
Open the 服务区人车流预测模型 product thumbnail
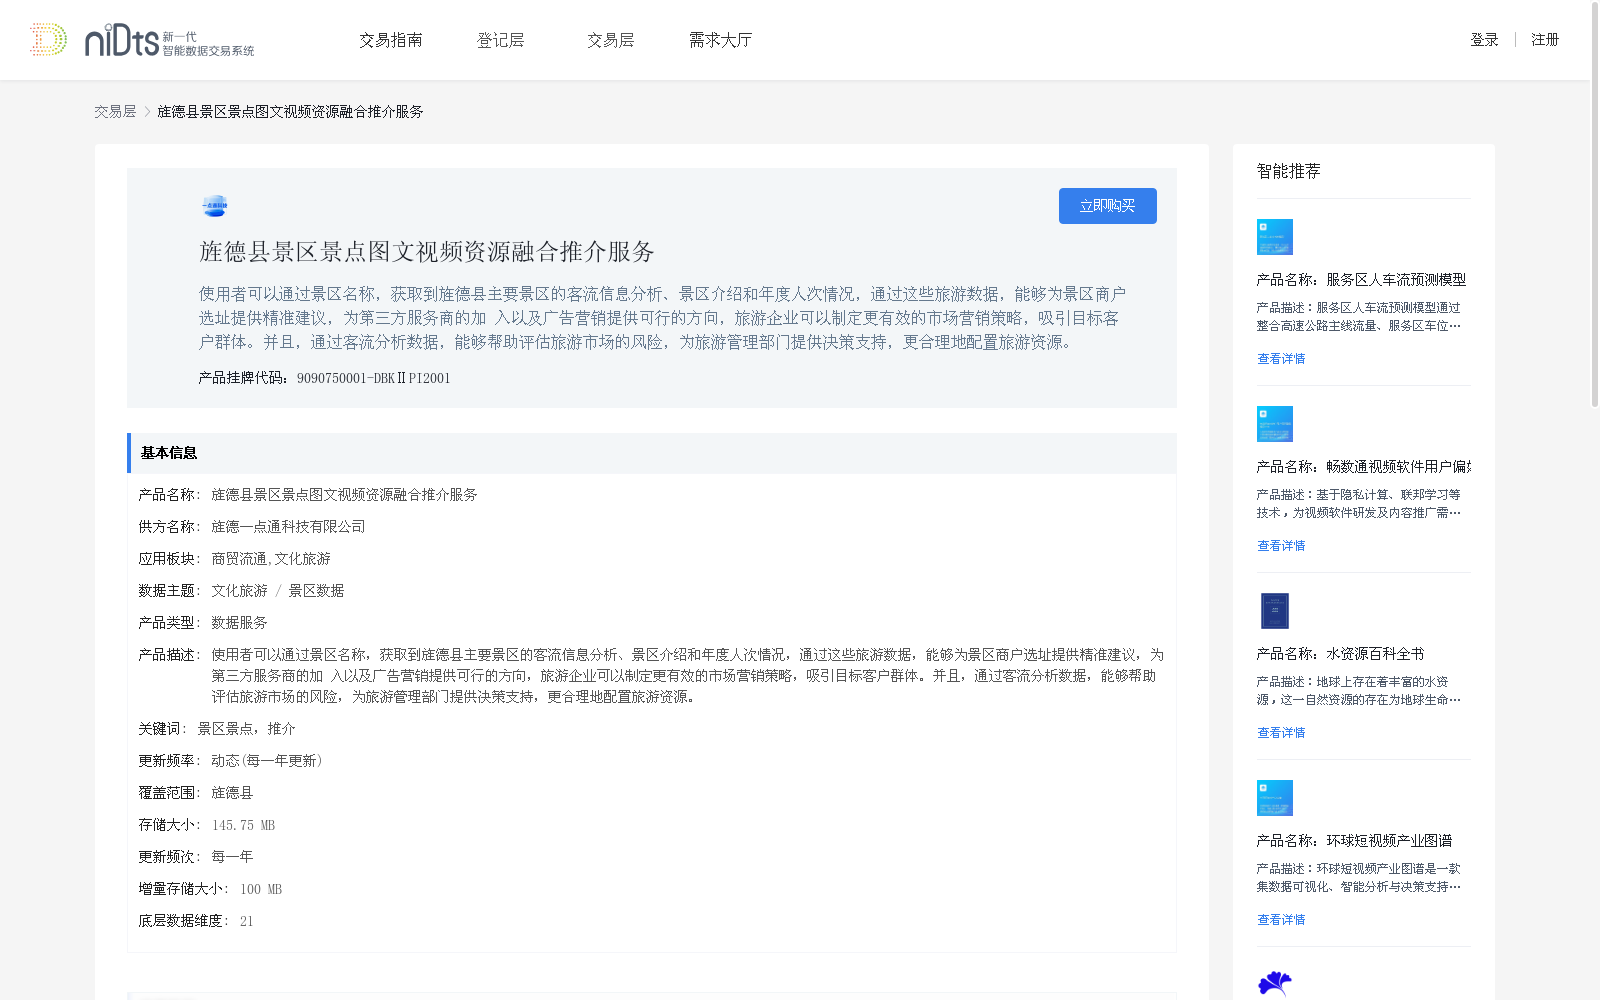point(1275,237)
